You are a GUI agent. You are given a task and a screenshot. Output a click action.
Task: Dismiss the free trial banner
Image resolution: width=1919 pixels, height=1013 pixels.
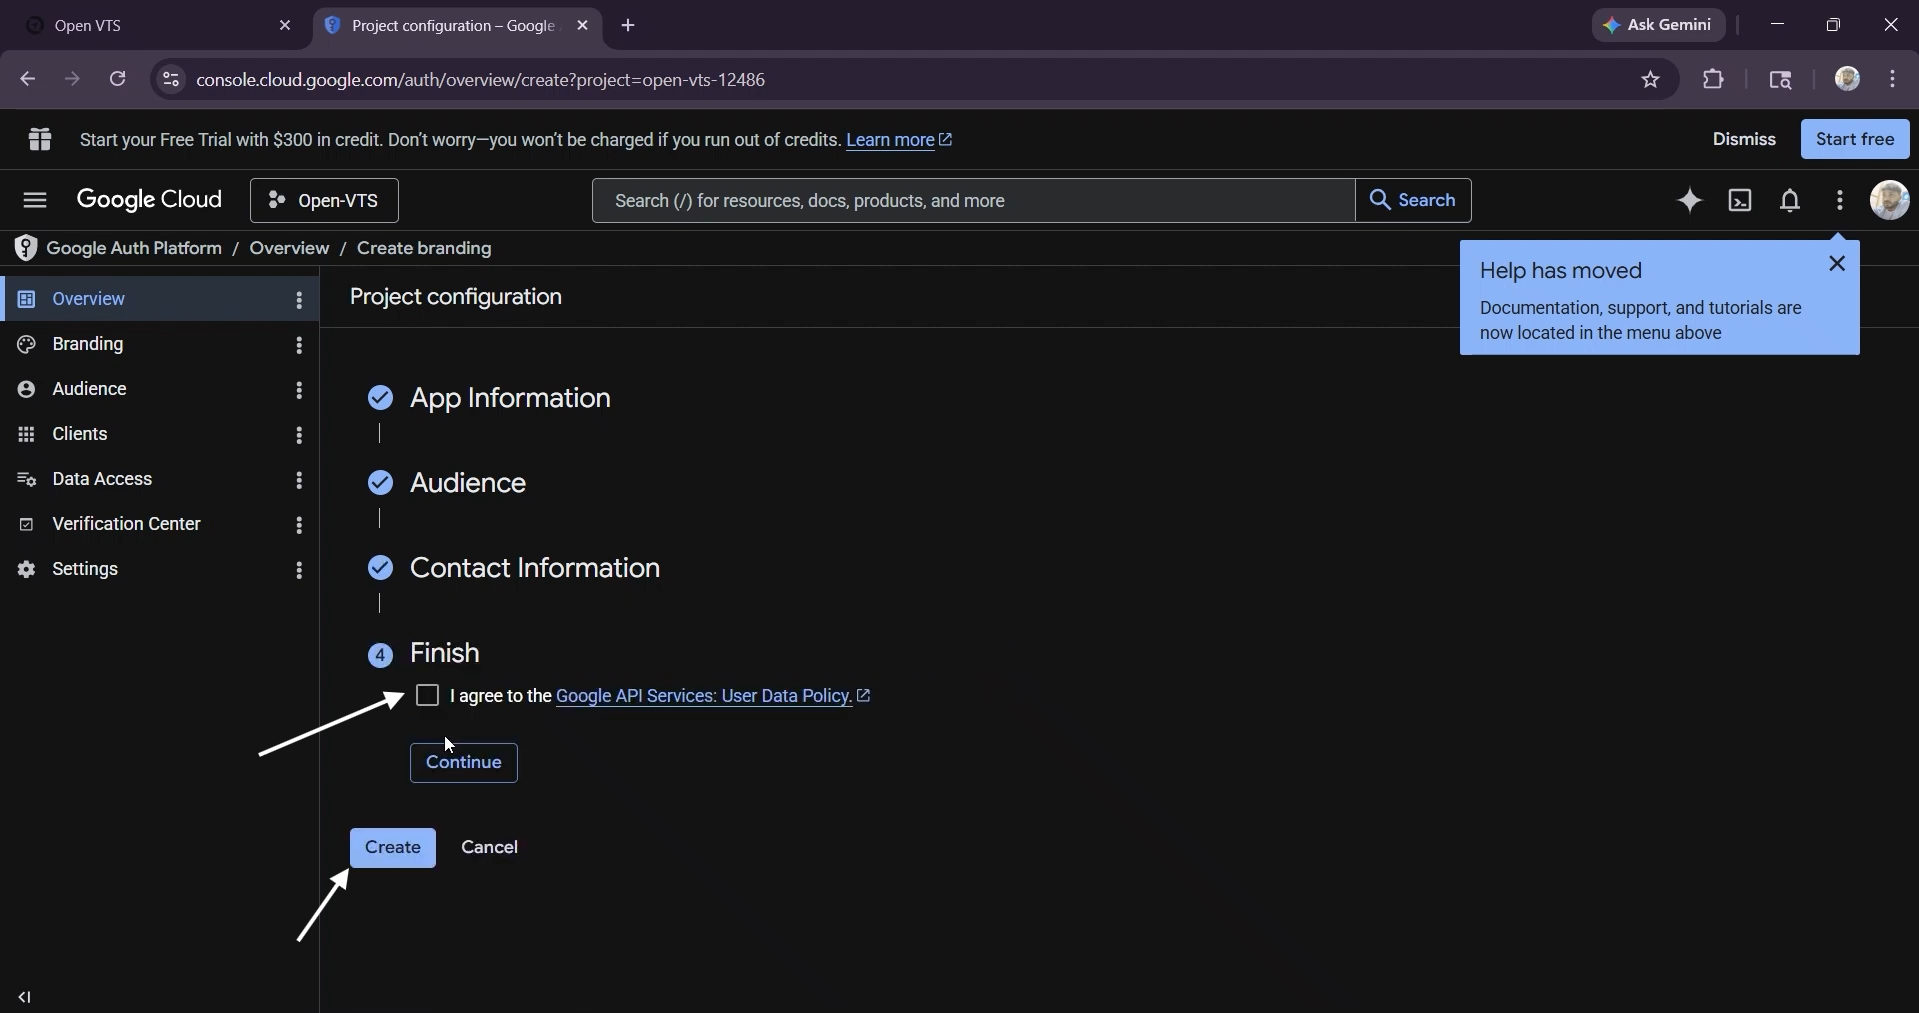pyautogui.click(x=1744, y=139)
